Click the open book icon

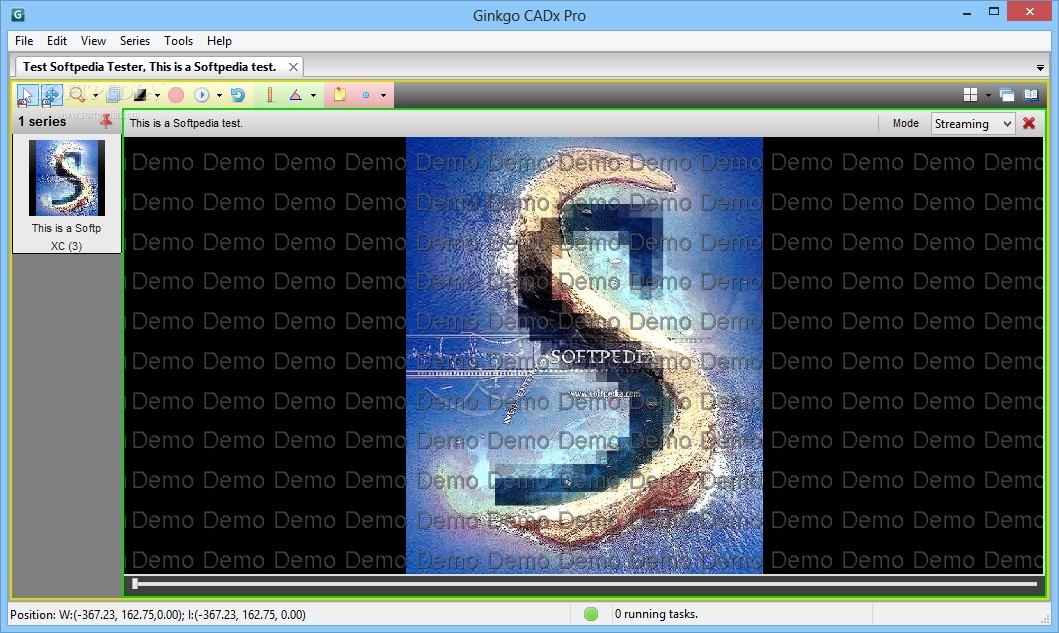click(x=1031, y=95)
